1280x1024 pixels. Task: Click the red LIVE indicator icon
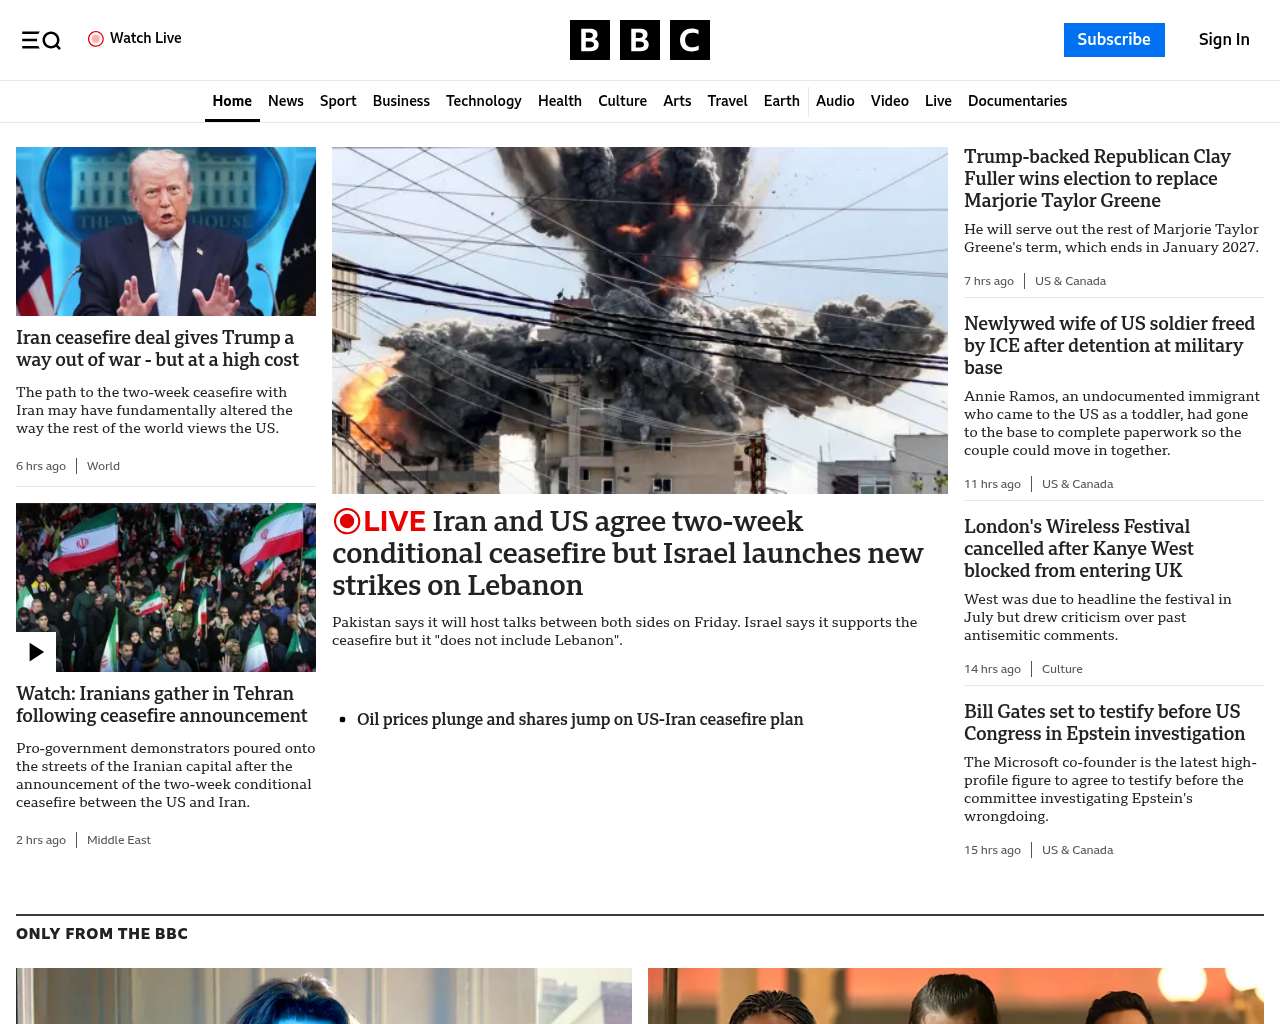tap(346, 521)
